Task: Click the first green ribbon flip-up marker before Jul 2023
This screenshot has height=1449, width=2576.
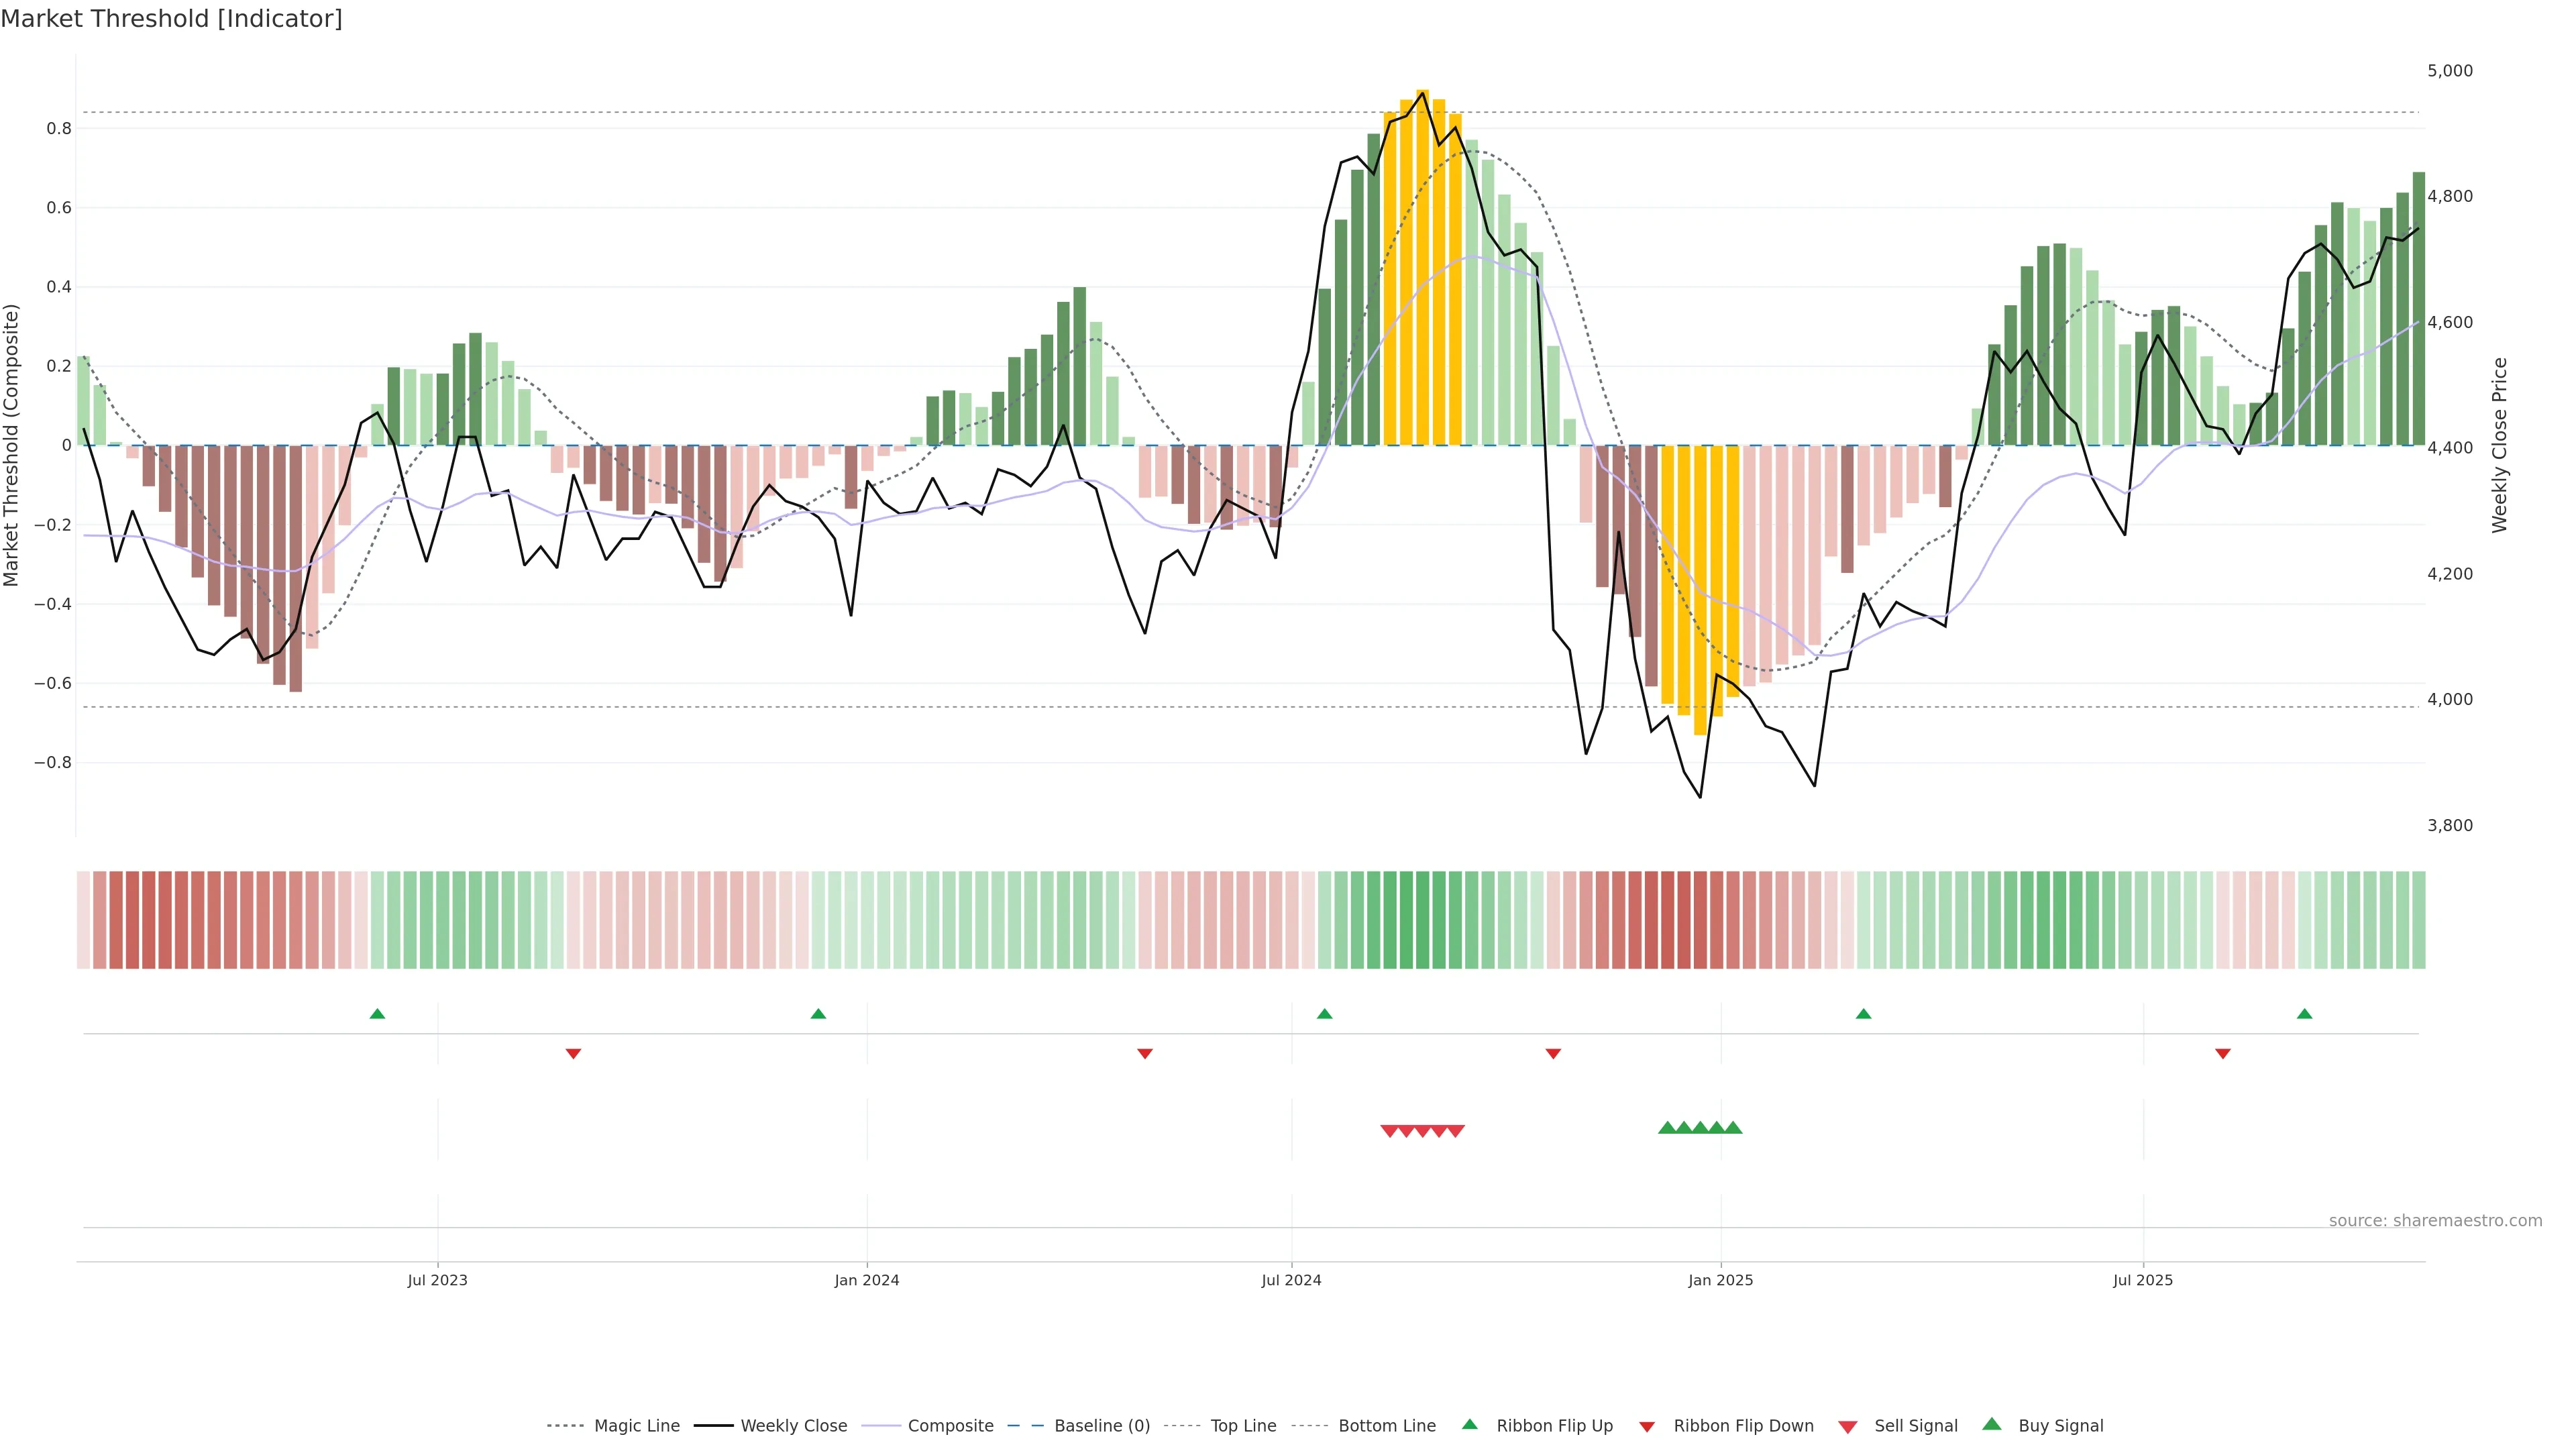Action: click(377, 1014)
